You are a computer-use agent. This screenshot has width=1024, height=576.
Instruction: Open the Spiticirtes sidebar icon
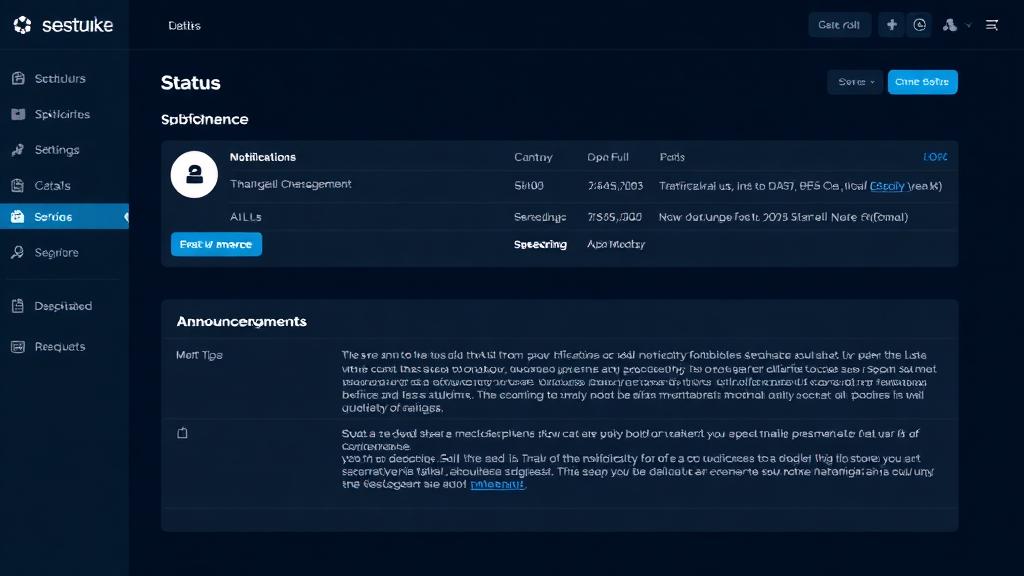click(17, 114)
